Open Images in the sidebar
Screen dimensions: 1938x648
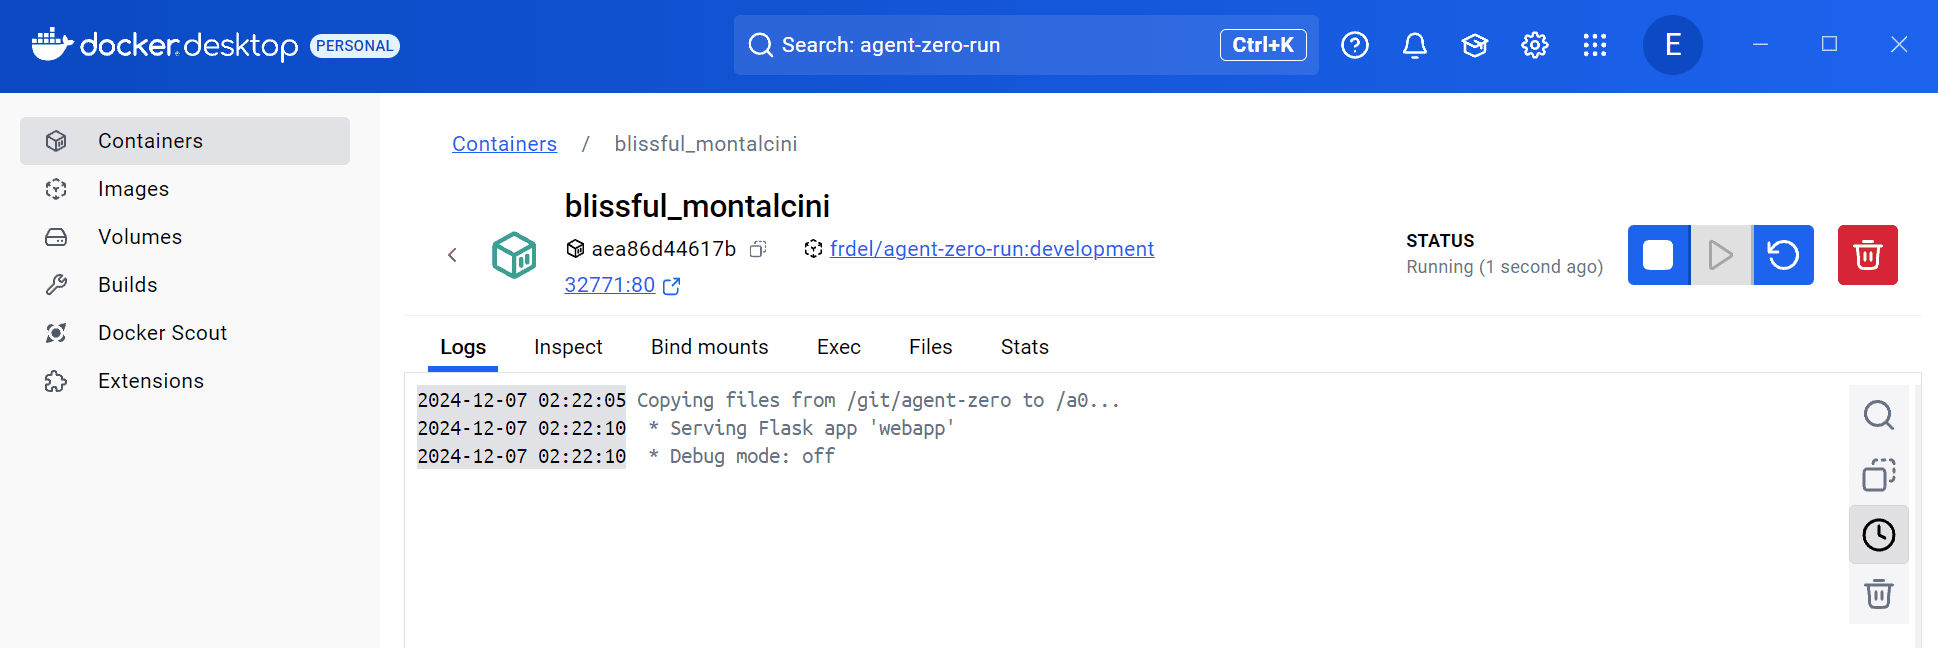click(133, 189)
